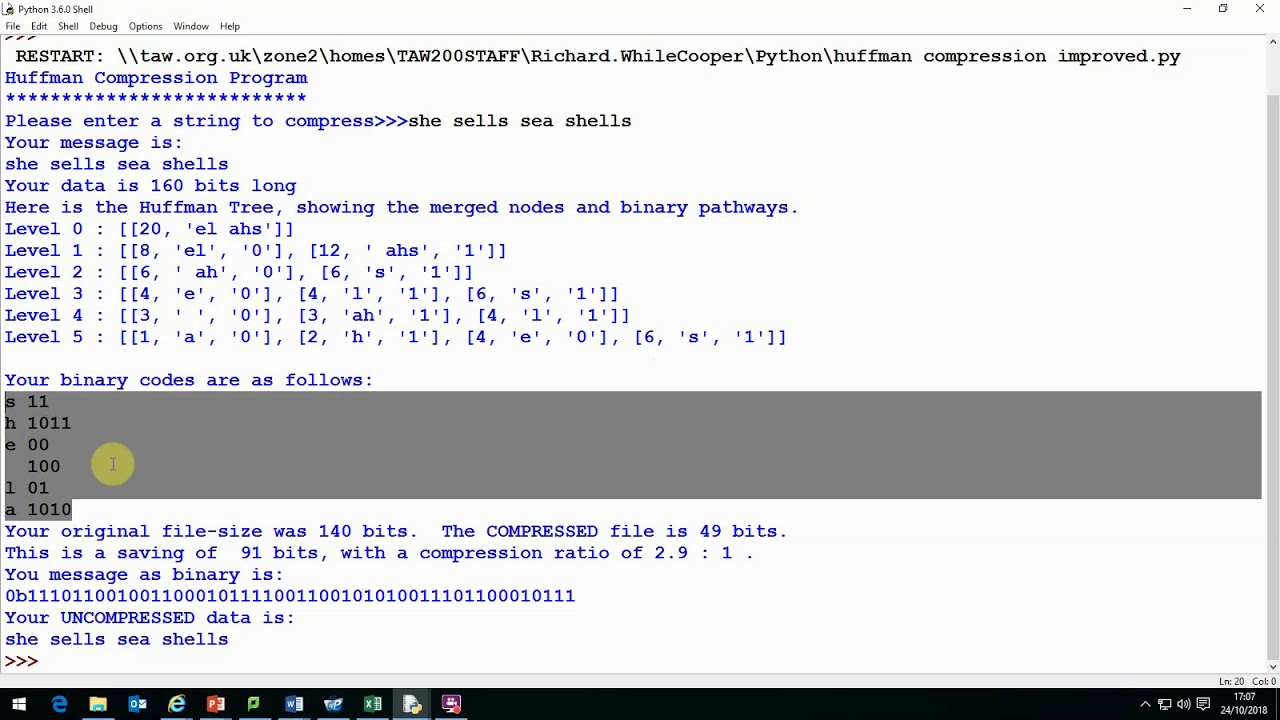Close the Python 3.6.0 Shell window

pyautogui.click(x=1260, y=9)
